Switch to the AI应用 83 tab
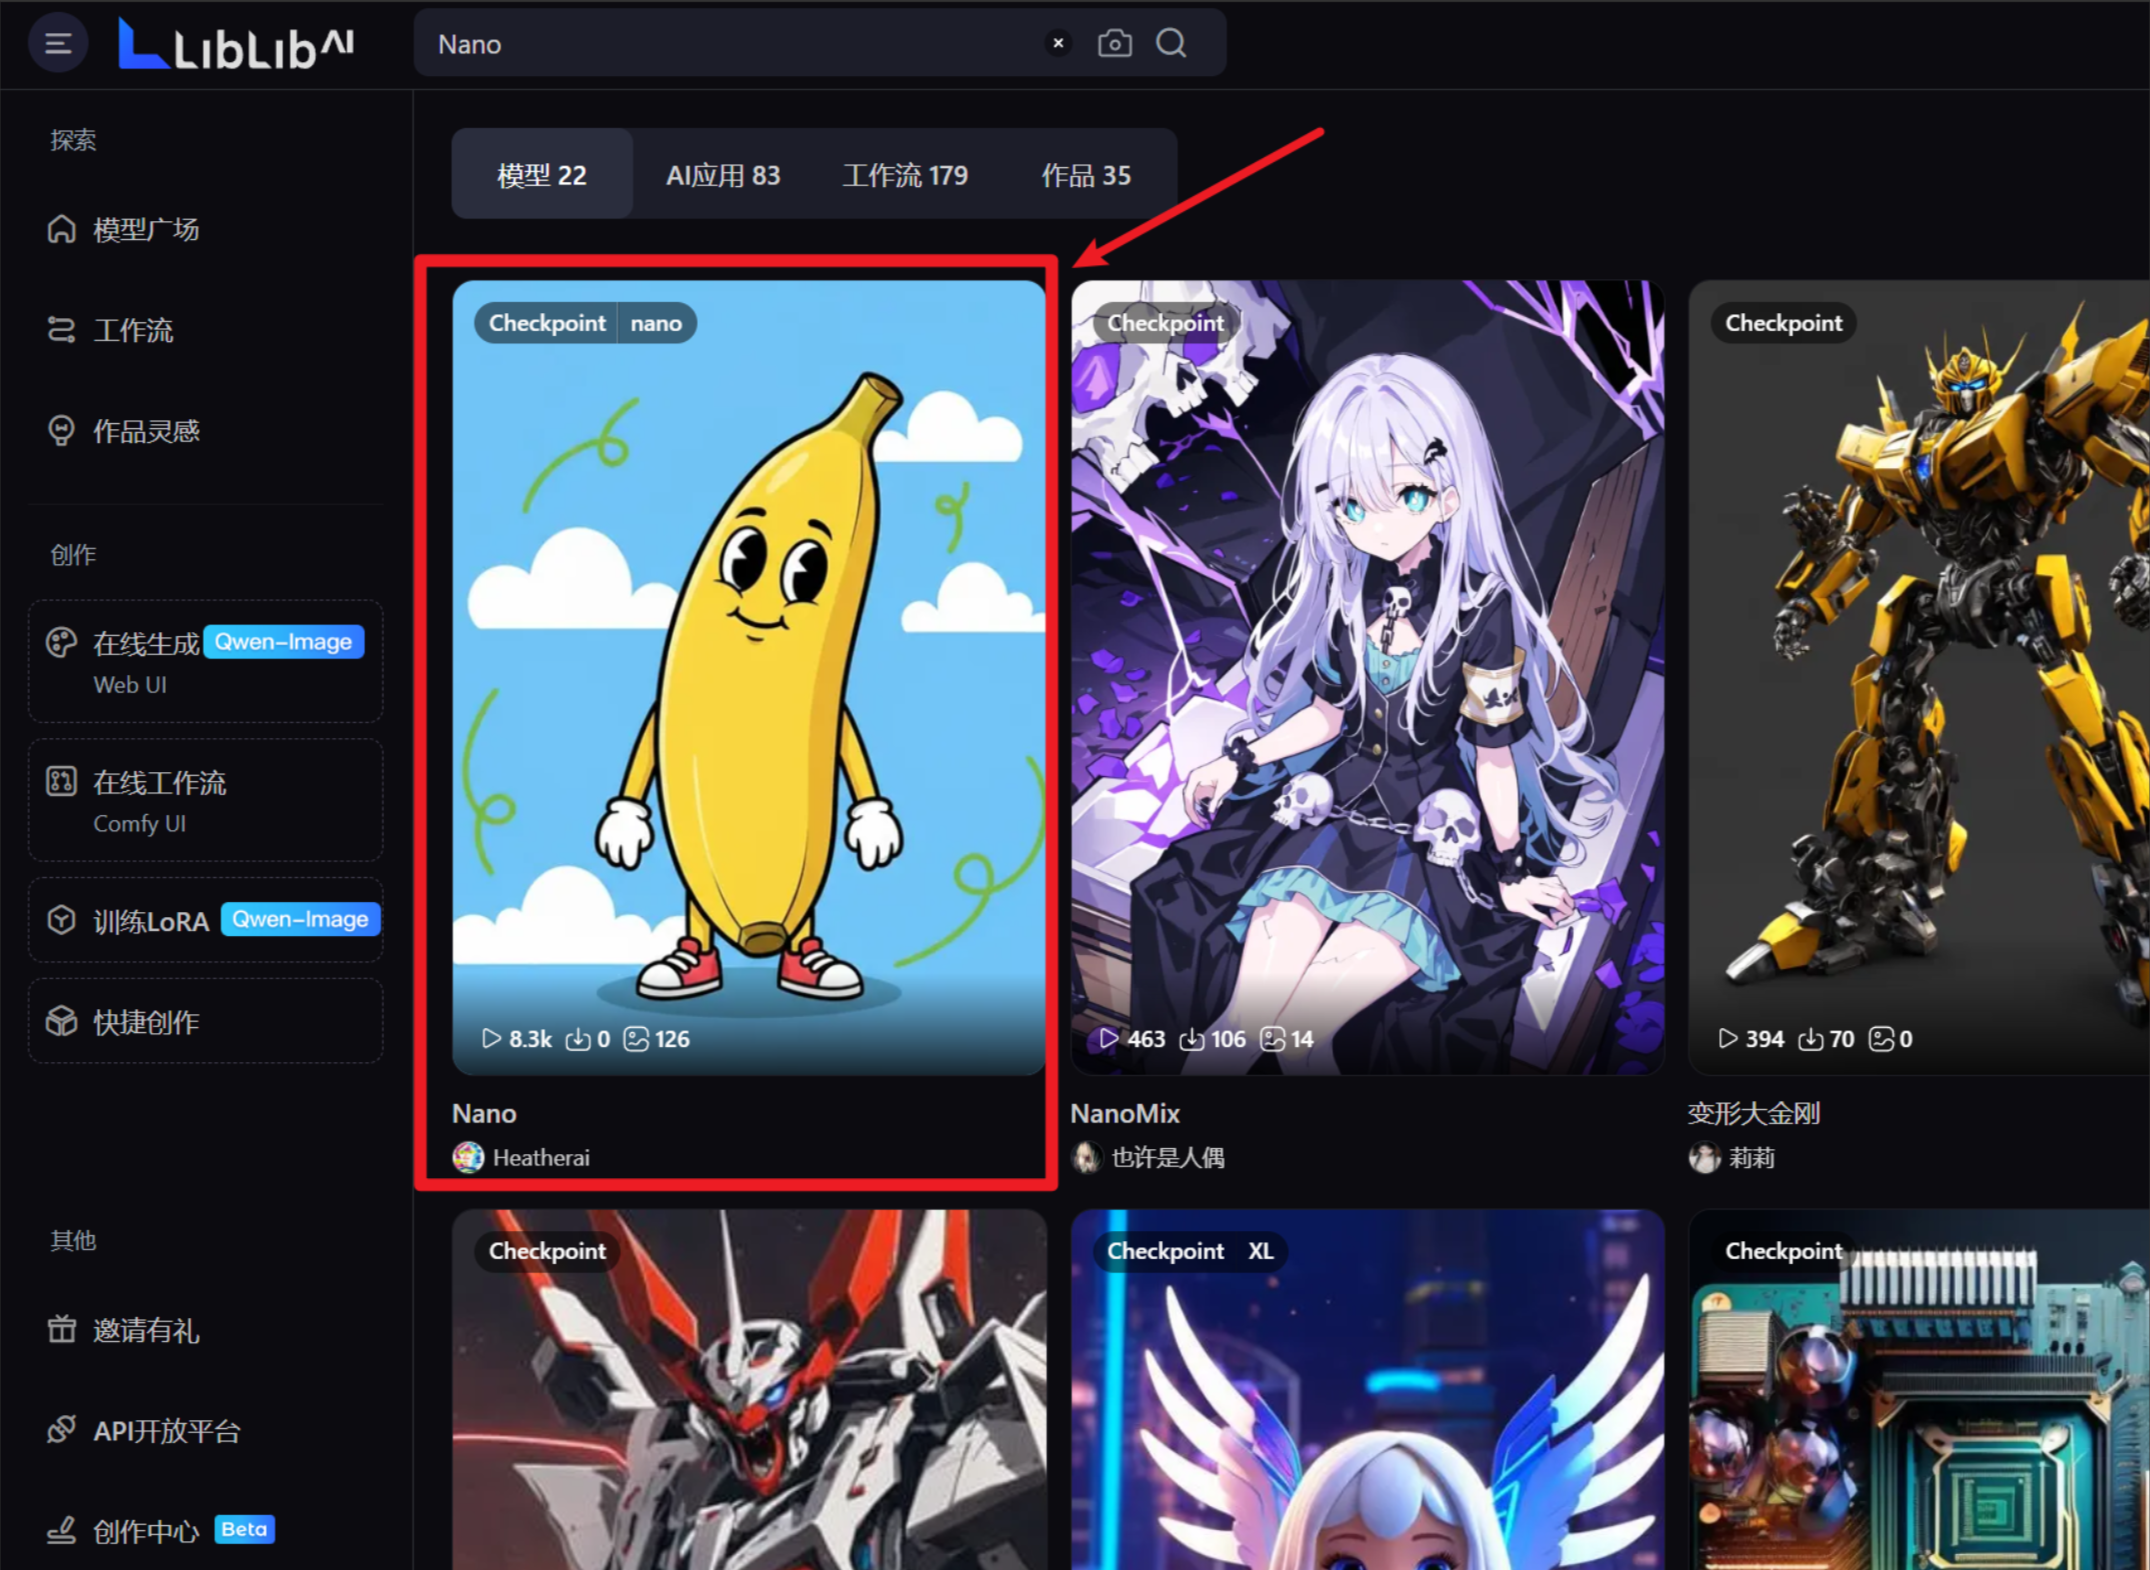Viewport: 2150px width, 1570px height. pos(723,175)
